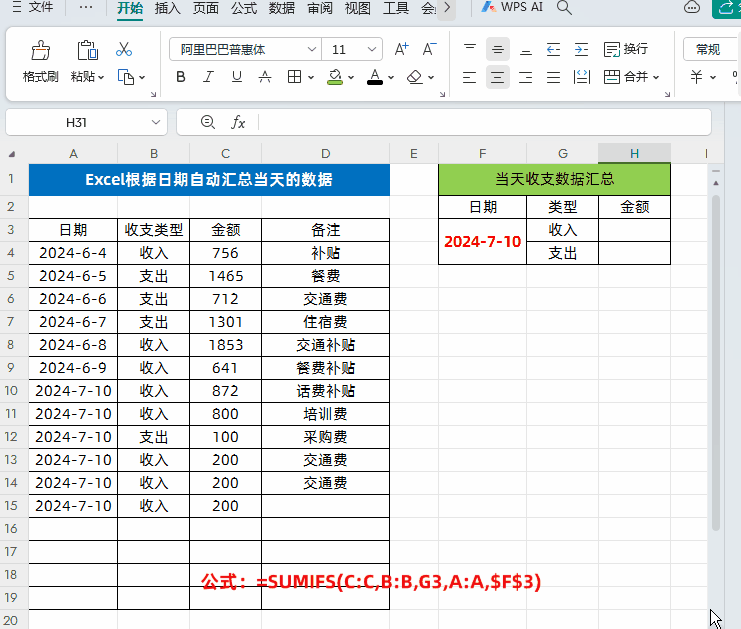Open the 文件 menu
The image size is (741, 629).
click(x=33, y=8)
